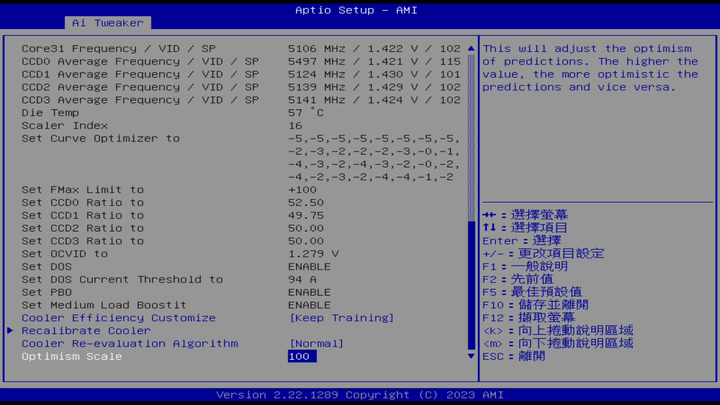The image size is (720, 405).
Task: Click the <k> scroll help up hint
Action: coord(558,331)
